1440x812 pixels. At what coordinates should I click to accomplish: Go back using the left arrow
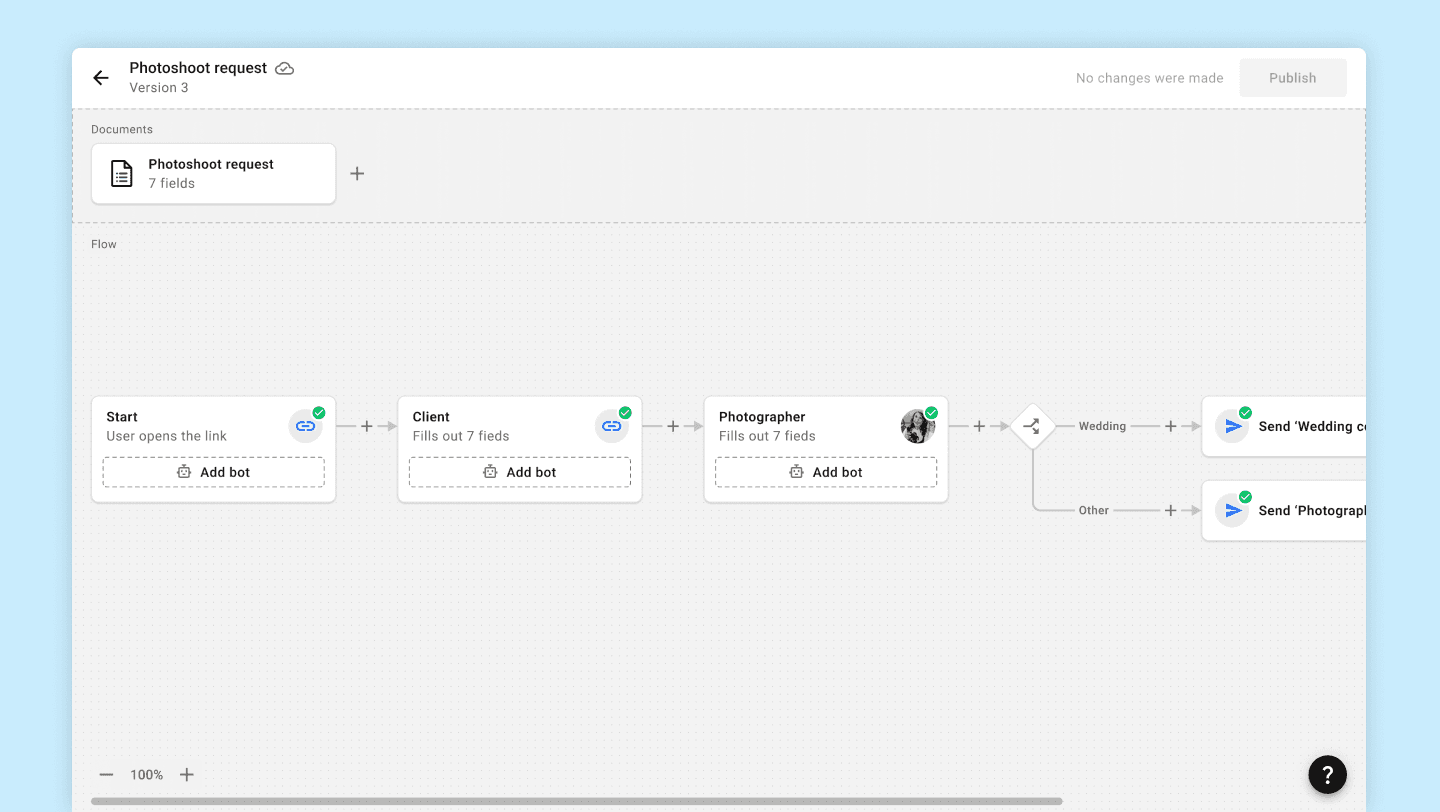coord(100,78)
